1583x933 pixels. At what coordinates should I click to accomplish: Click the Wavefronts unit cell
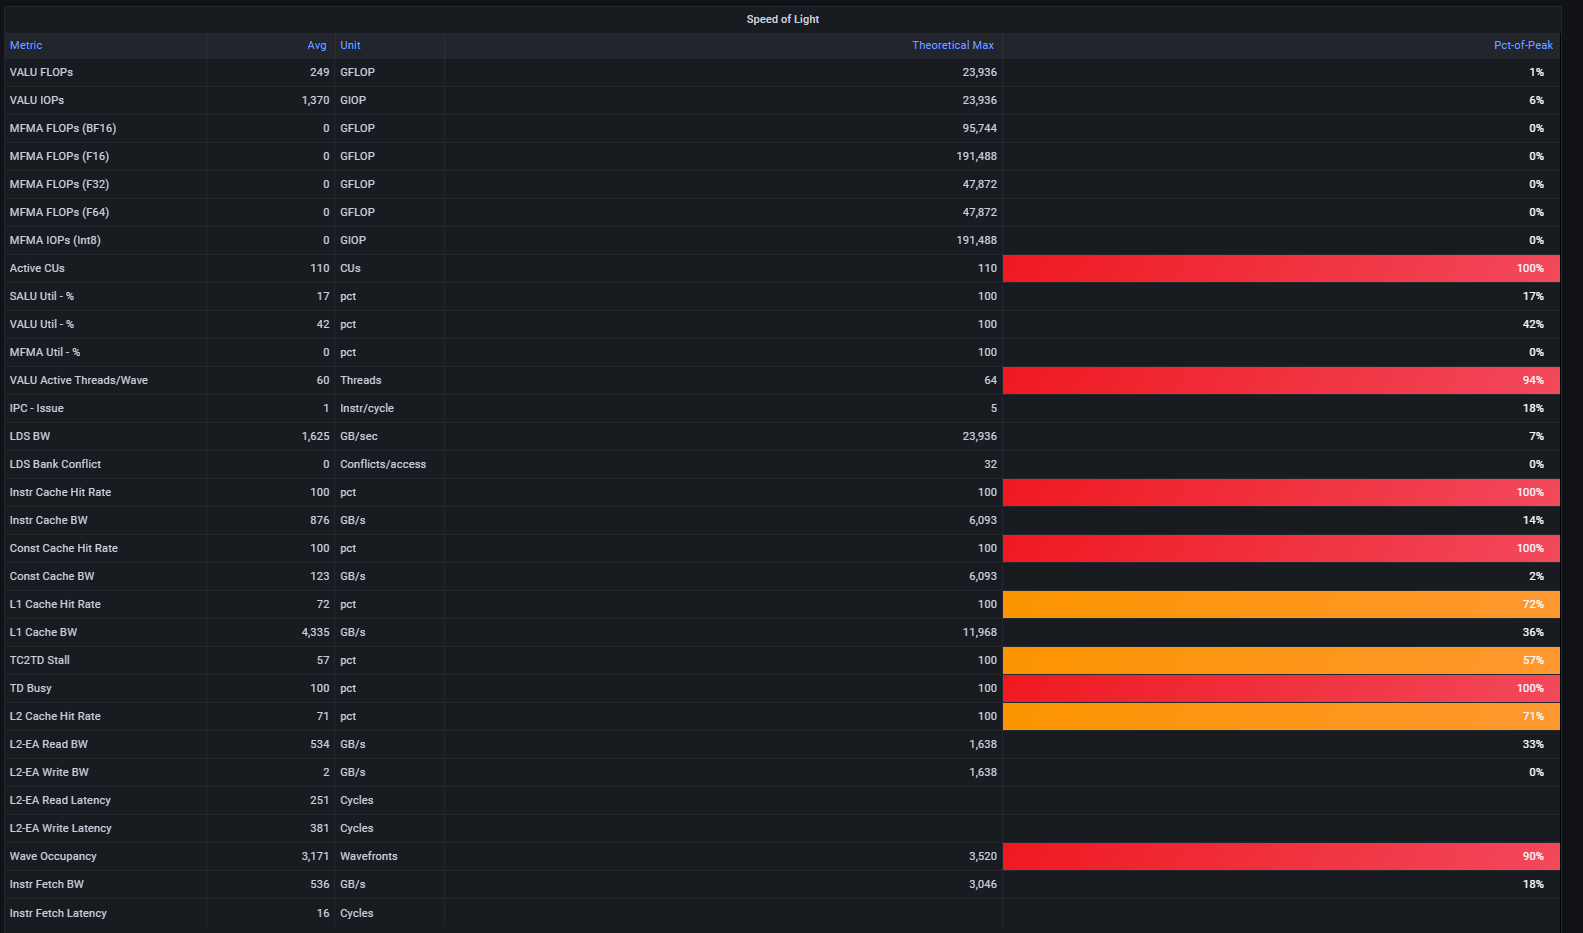click(x=369, y=856)
